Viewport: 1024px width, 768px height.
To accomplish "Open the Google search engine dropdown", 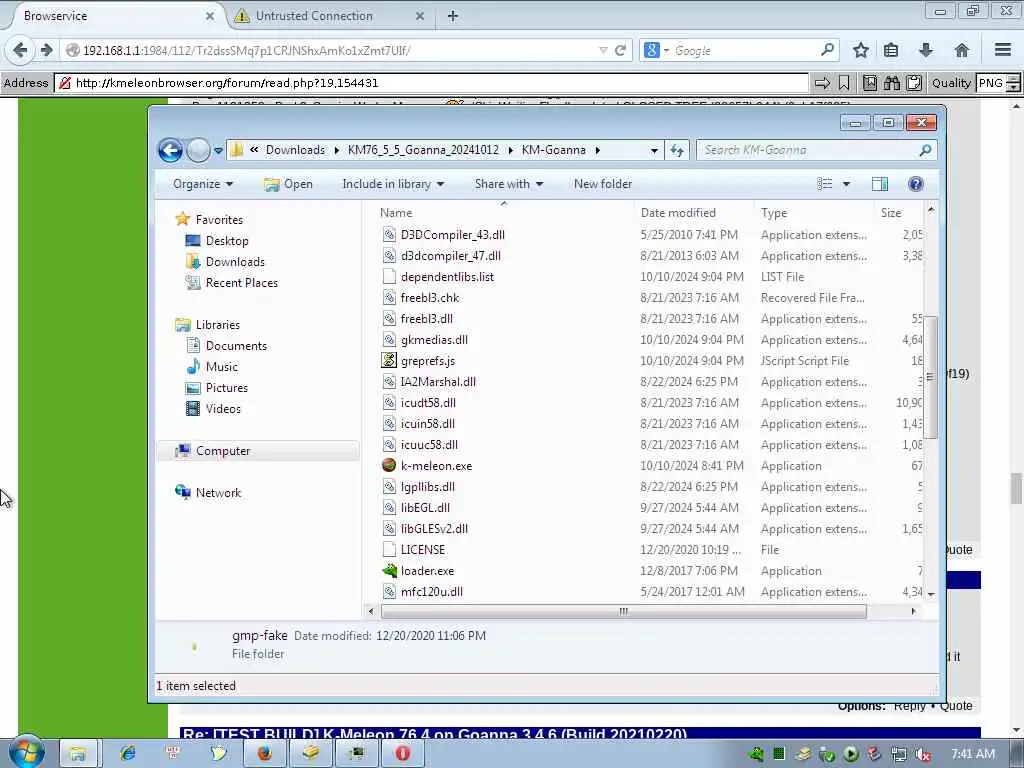I will (x=667, y=50).
